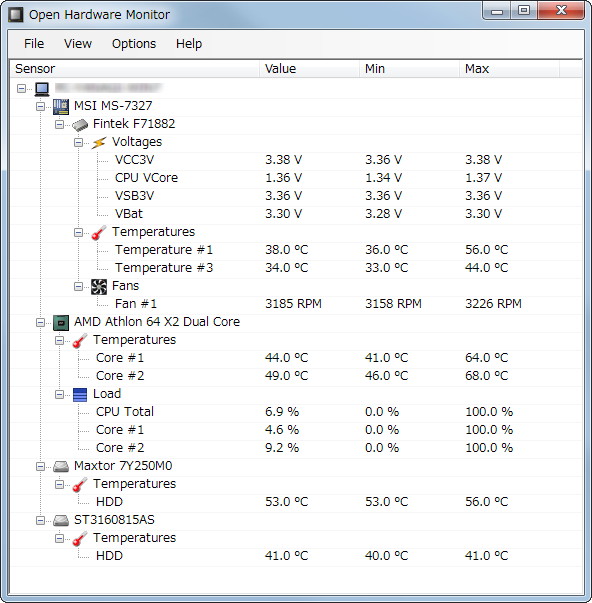The width and height of the screenshot is (592, 603).
Task: Click the Maxtor 7Y250M0 hard drive icon
Action: pyautogui.click(x=60, y=466)
